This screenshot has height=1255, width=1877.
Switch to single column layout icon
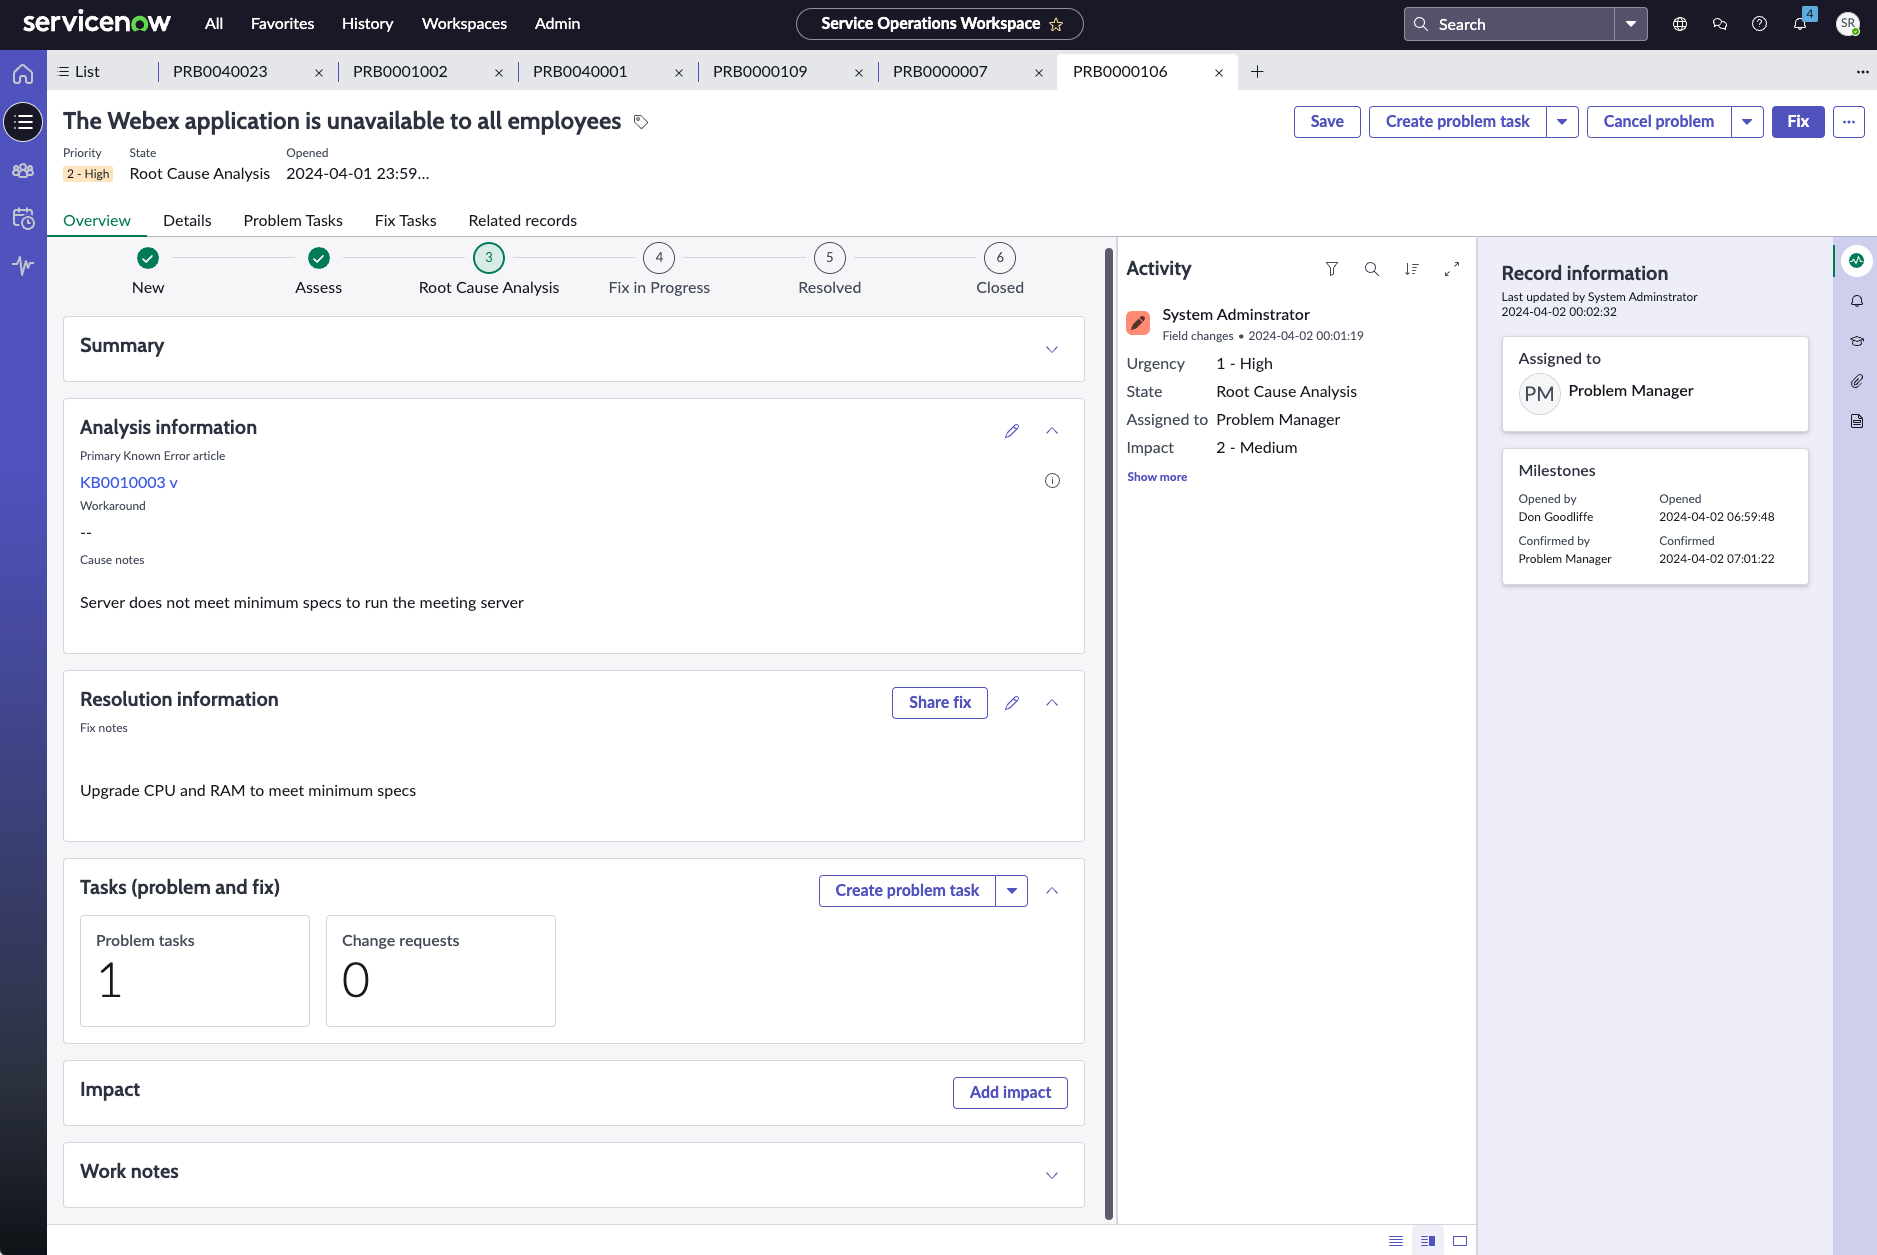[x=1396, y=1241]
